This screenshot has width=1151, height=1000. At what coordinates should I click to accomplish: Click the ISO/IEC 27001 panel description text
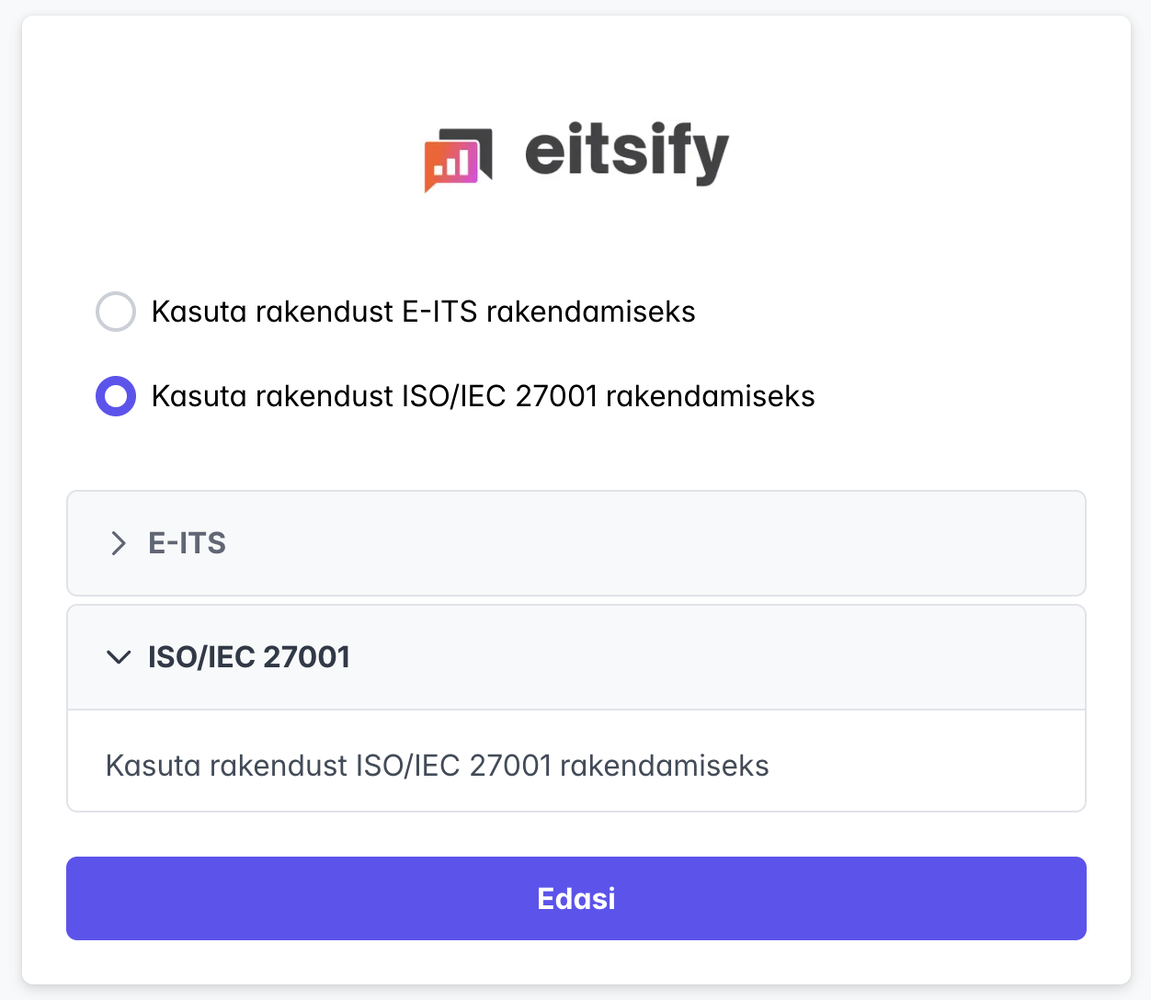click(x=437, y=766)
